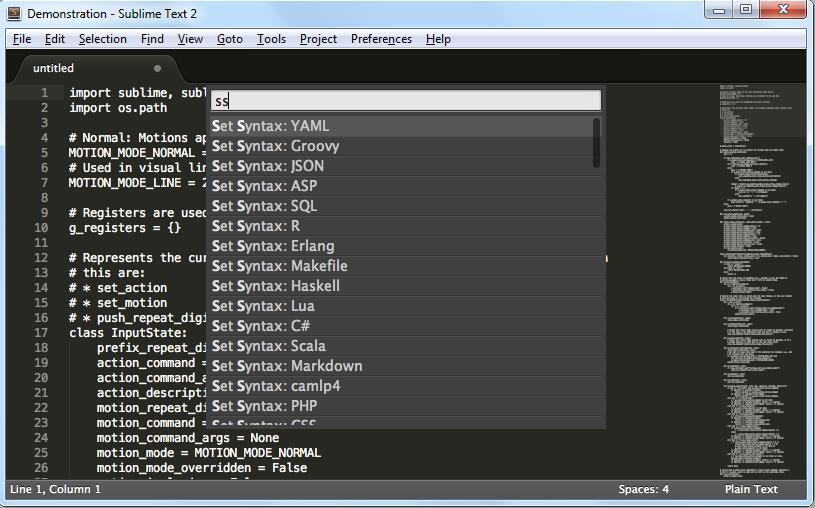
Task: Open the File menu
Action: 22,39
